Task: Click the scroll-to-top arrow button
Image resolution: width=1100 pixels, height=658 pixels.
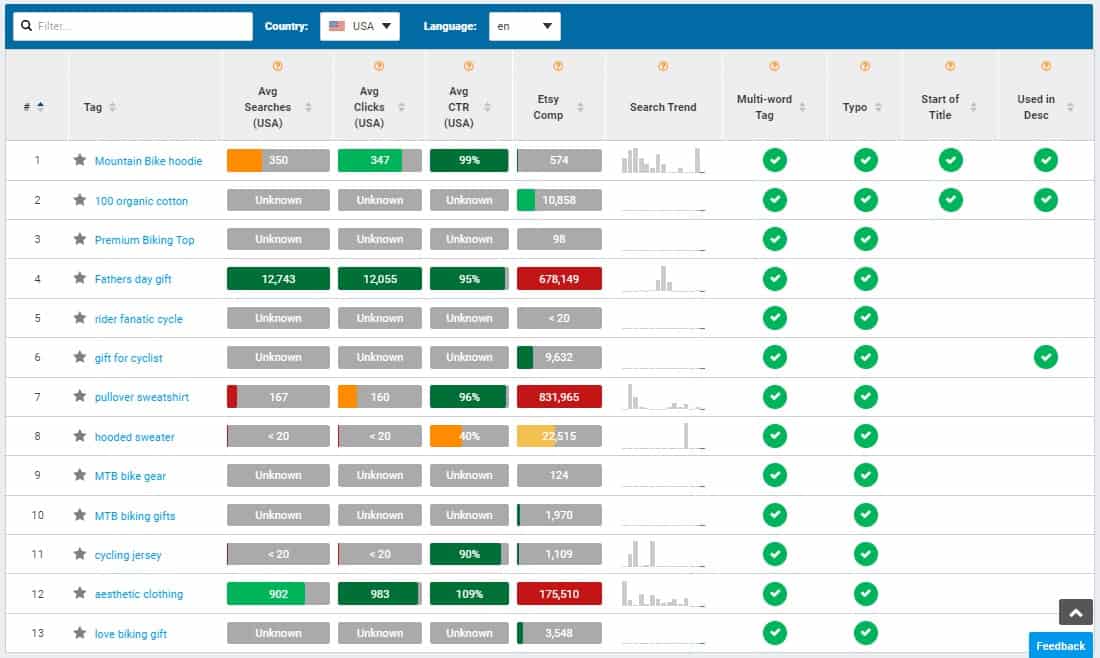Action: point(1075,613)
